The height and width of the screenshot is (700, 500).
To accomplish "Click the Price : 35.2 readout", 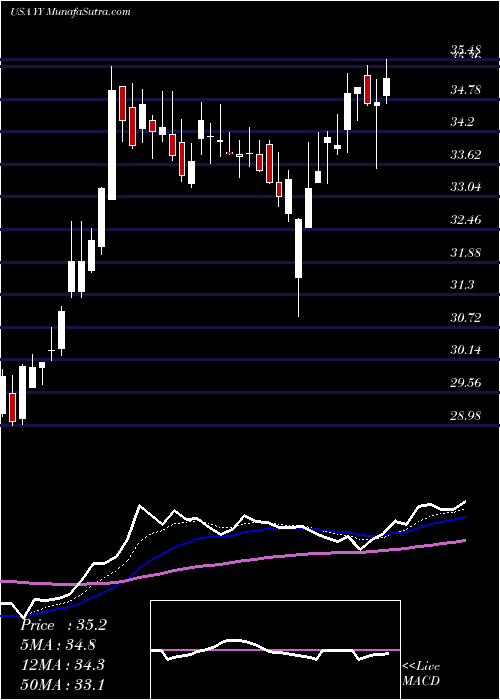I will pyautogui.click(x=63, y=625).
